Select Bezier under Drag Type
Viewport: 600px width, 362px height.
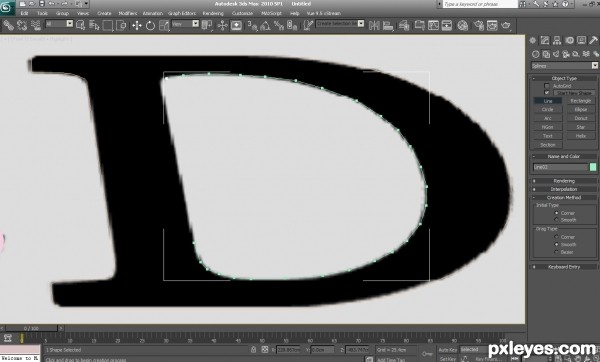(x=556, y=252)
